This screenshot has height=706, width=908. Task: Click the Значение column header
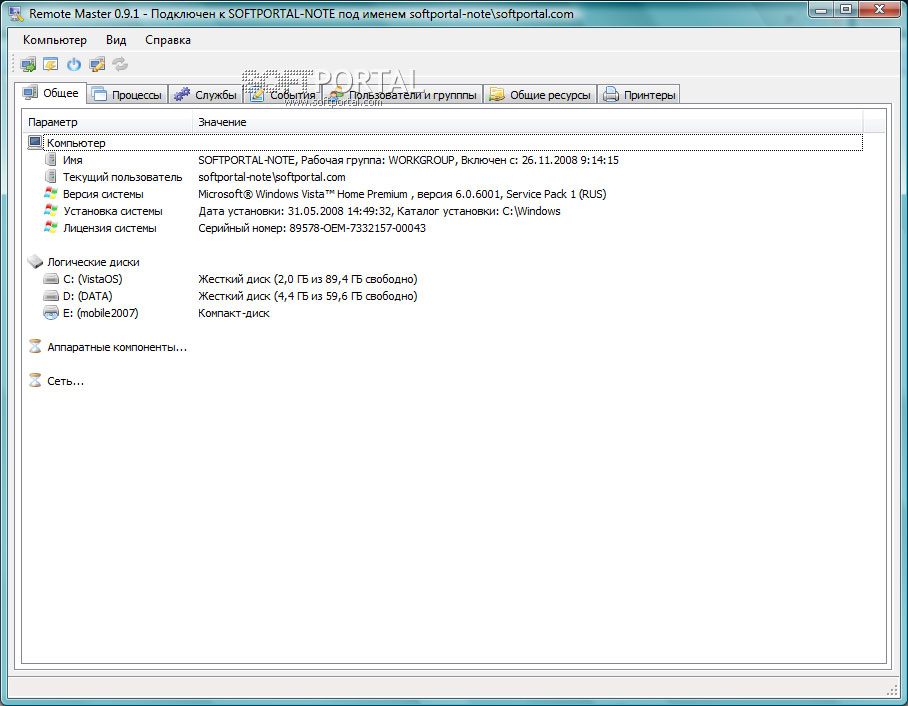(528, 122)
